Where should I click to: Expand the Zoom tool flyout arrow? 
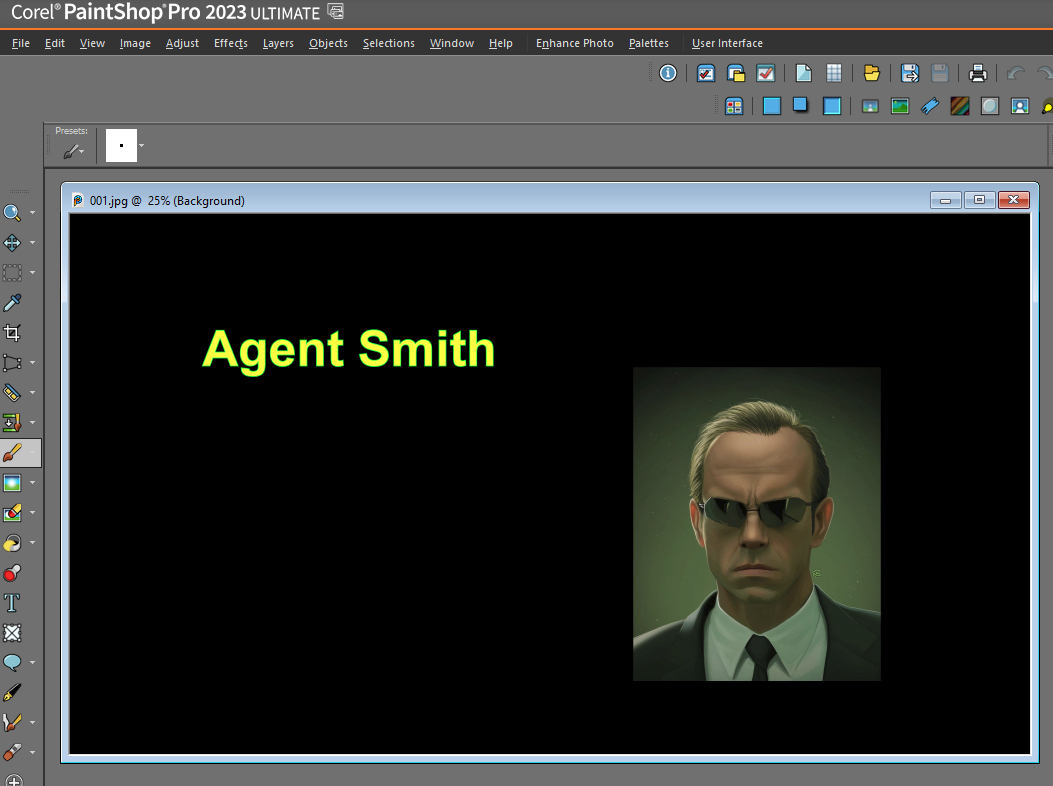click(x=32, y=213)
